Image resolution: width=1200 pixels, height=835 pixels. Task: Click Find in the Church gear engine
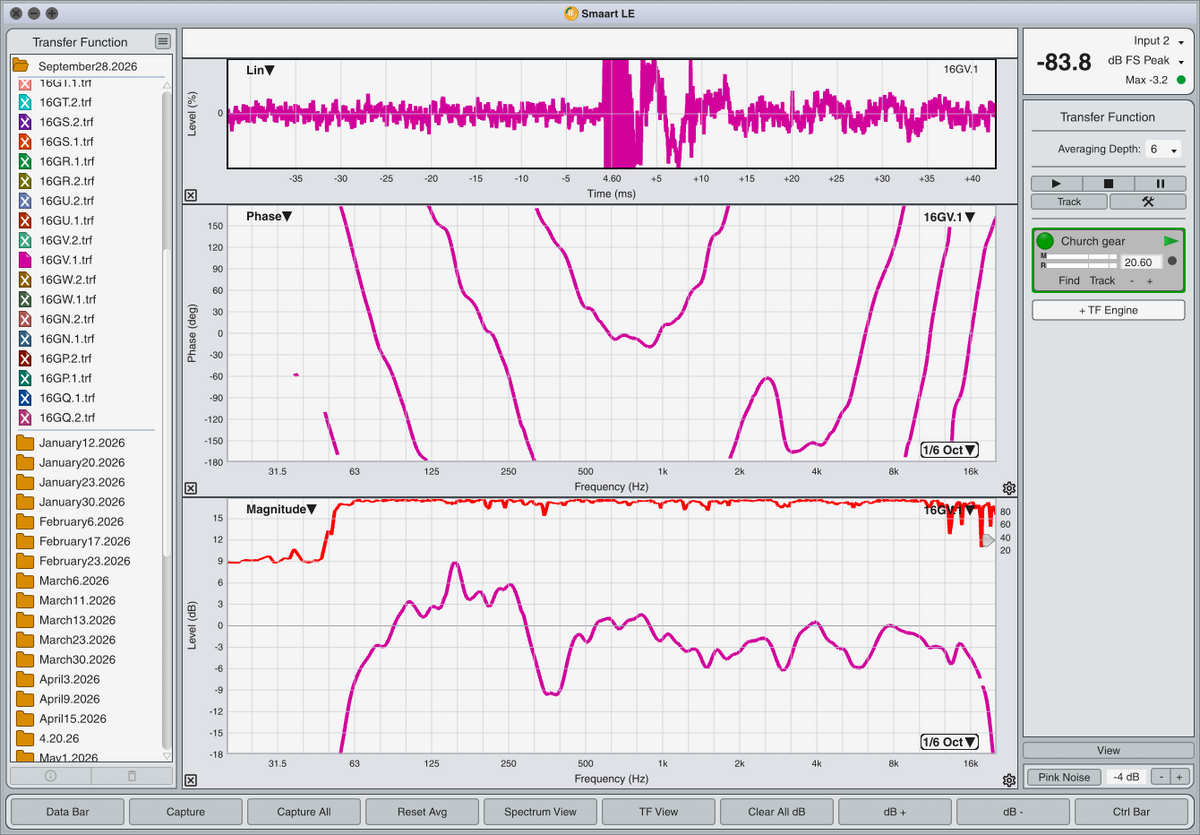pos(1069,281)
